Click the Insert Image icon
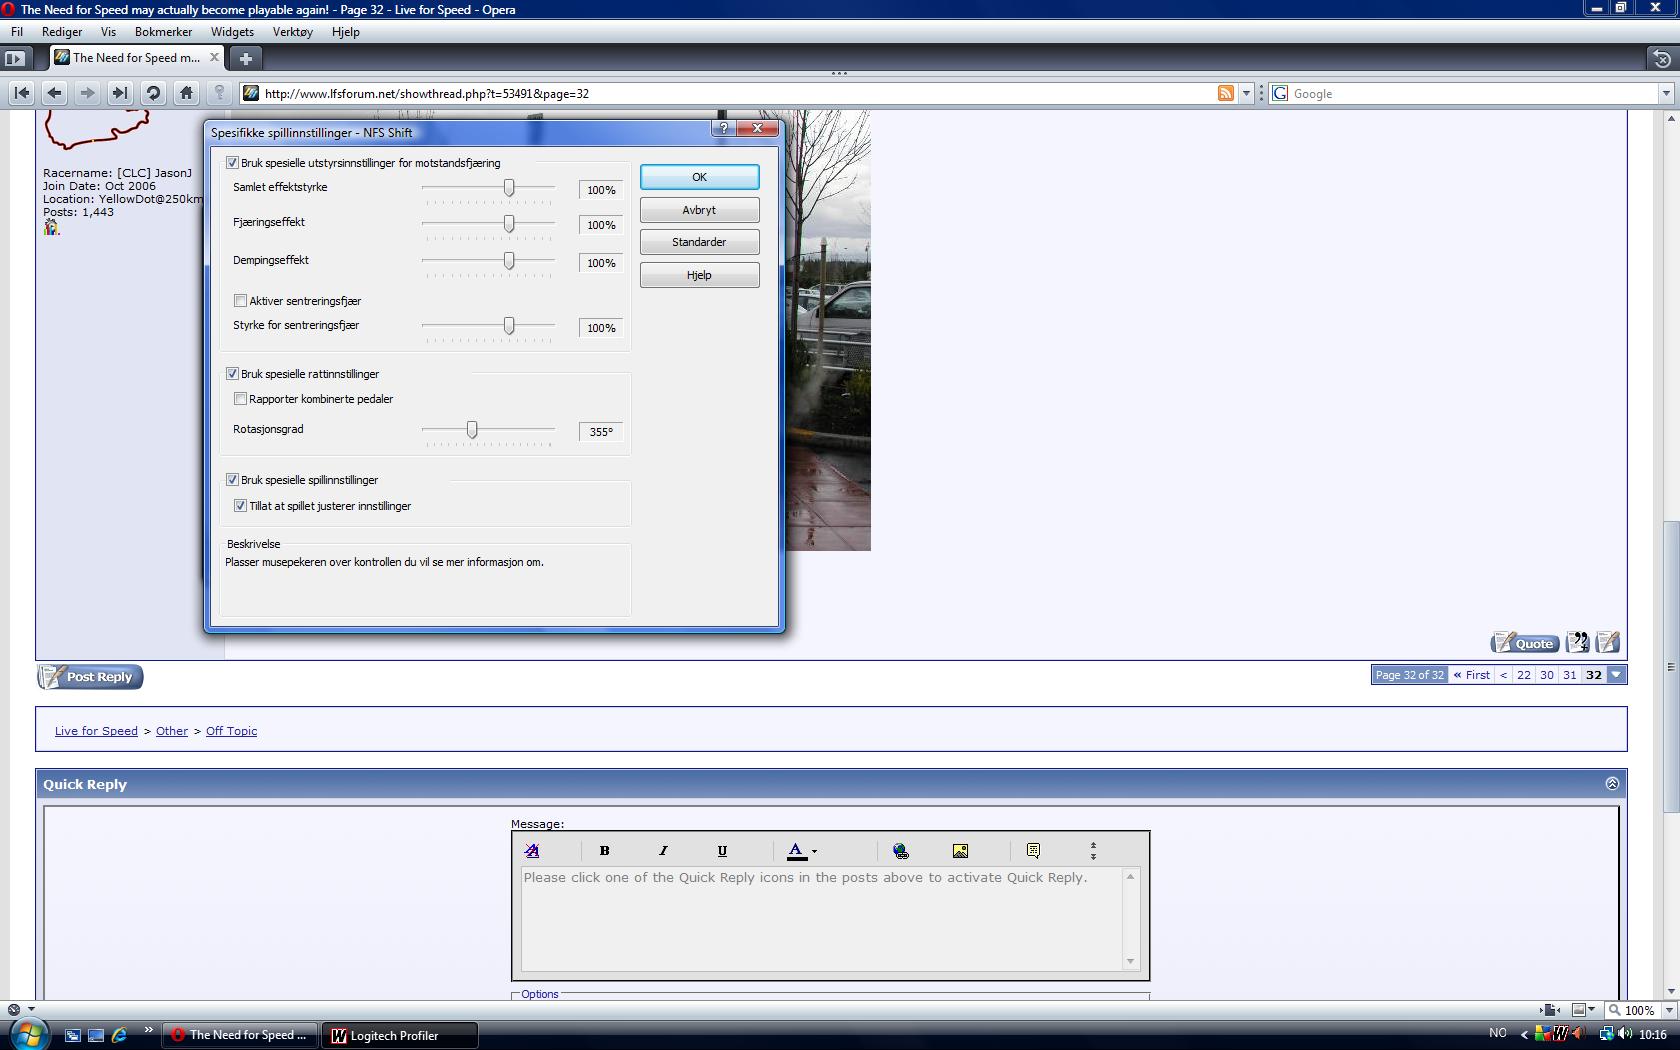 tap(960, 851)
